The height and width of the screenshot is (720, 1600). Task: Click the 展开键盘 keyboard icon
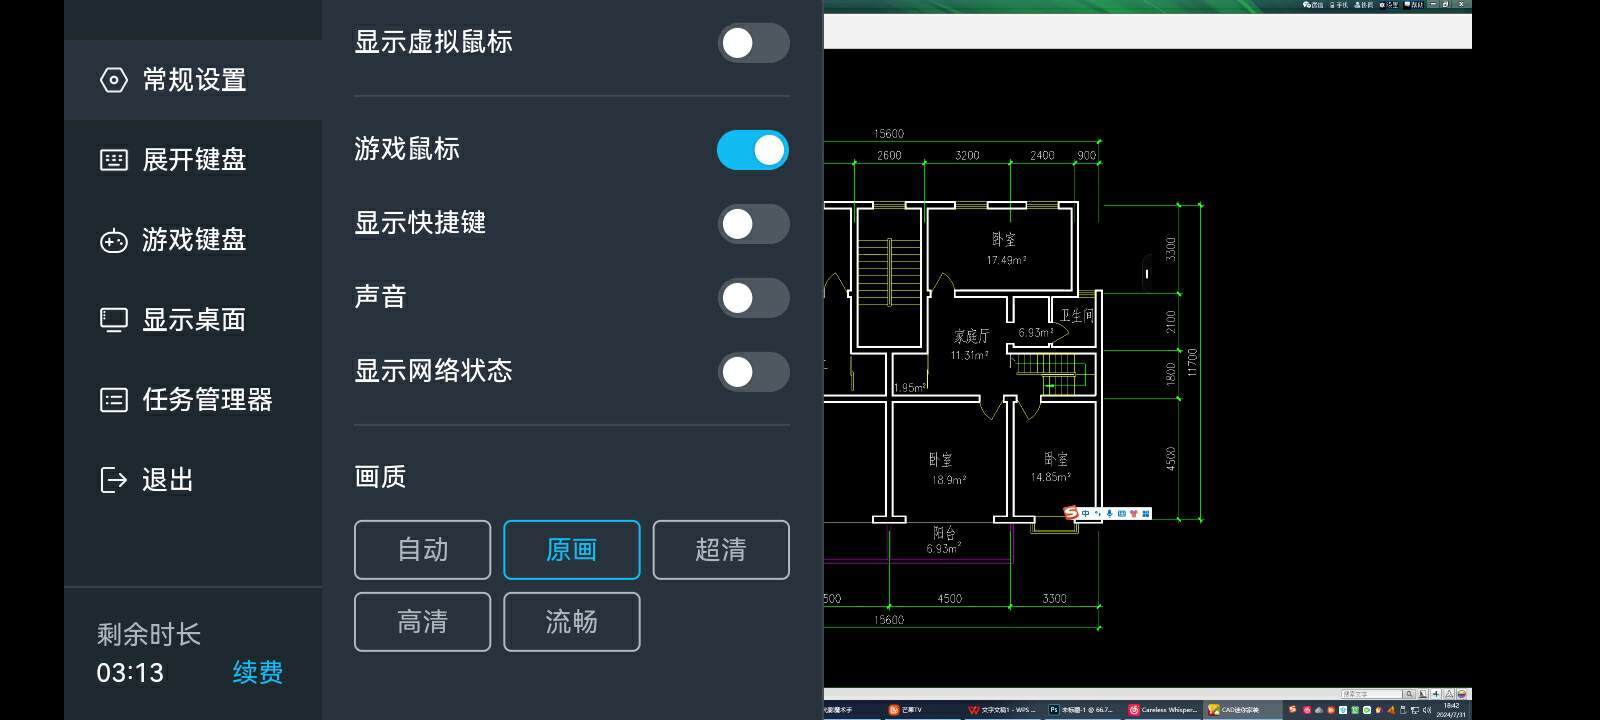[114, 160]
